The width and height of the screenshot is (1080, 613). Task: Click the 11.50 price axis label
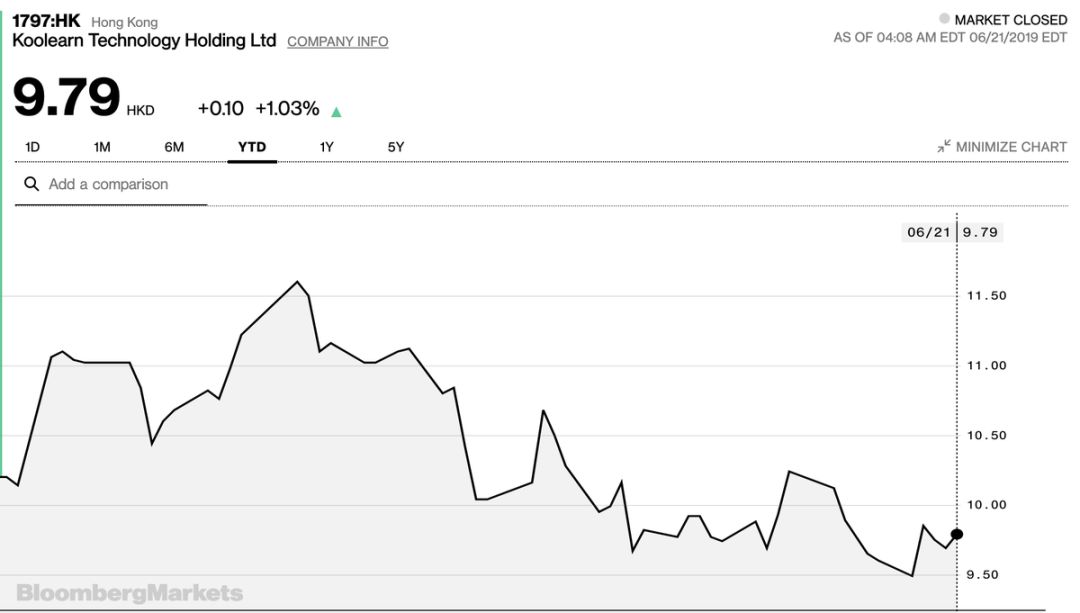[985, 296]
